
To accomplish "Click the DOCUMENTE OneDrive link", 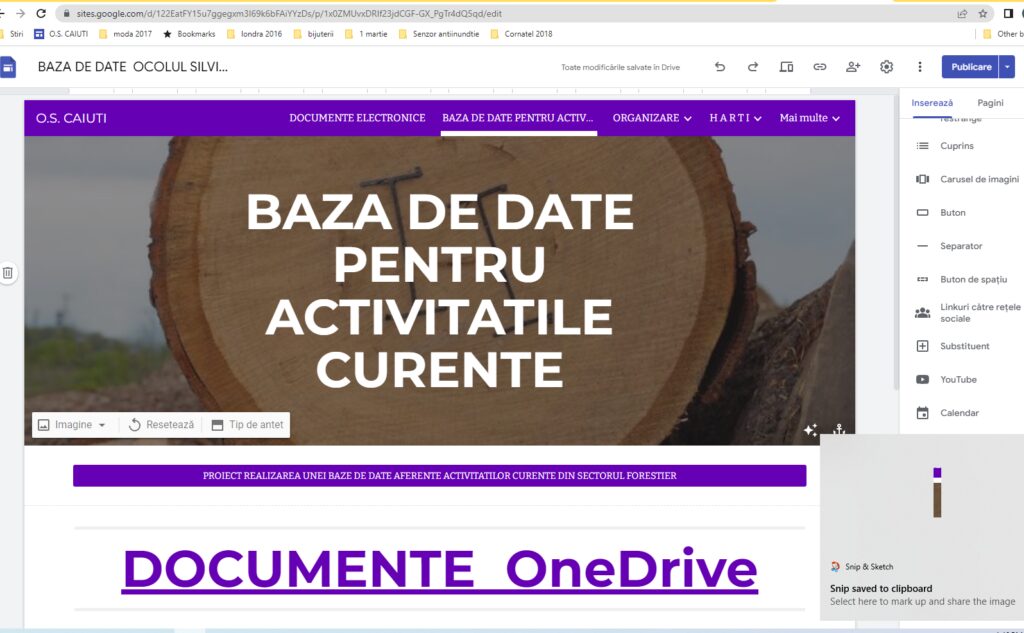I will pyautogui.click(x=439, y=569).
